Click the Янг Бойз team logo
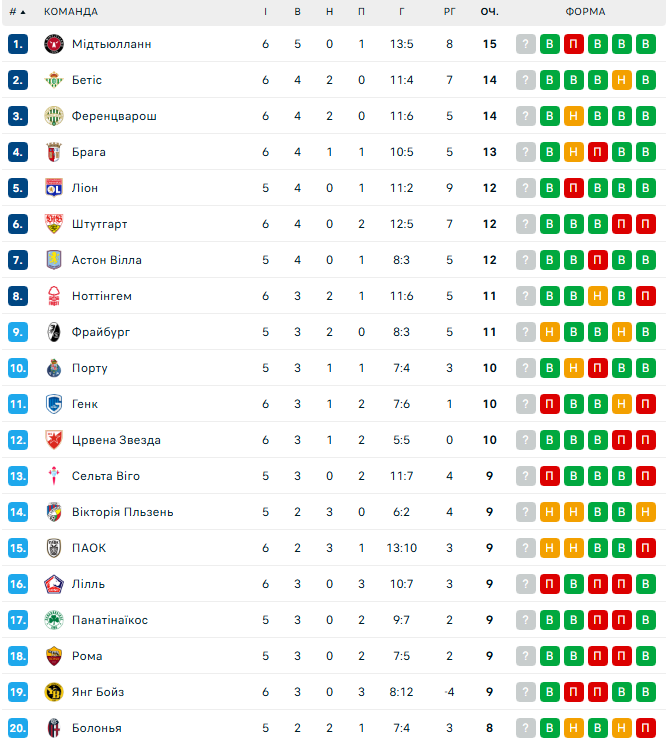670x743 pixels. pyautogui.click(x=54, y=692)
